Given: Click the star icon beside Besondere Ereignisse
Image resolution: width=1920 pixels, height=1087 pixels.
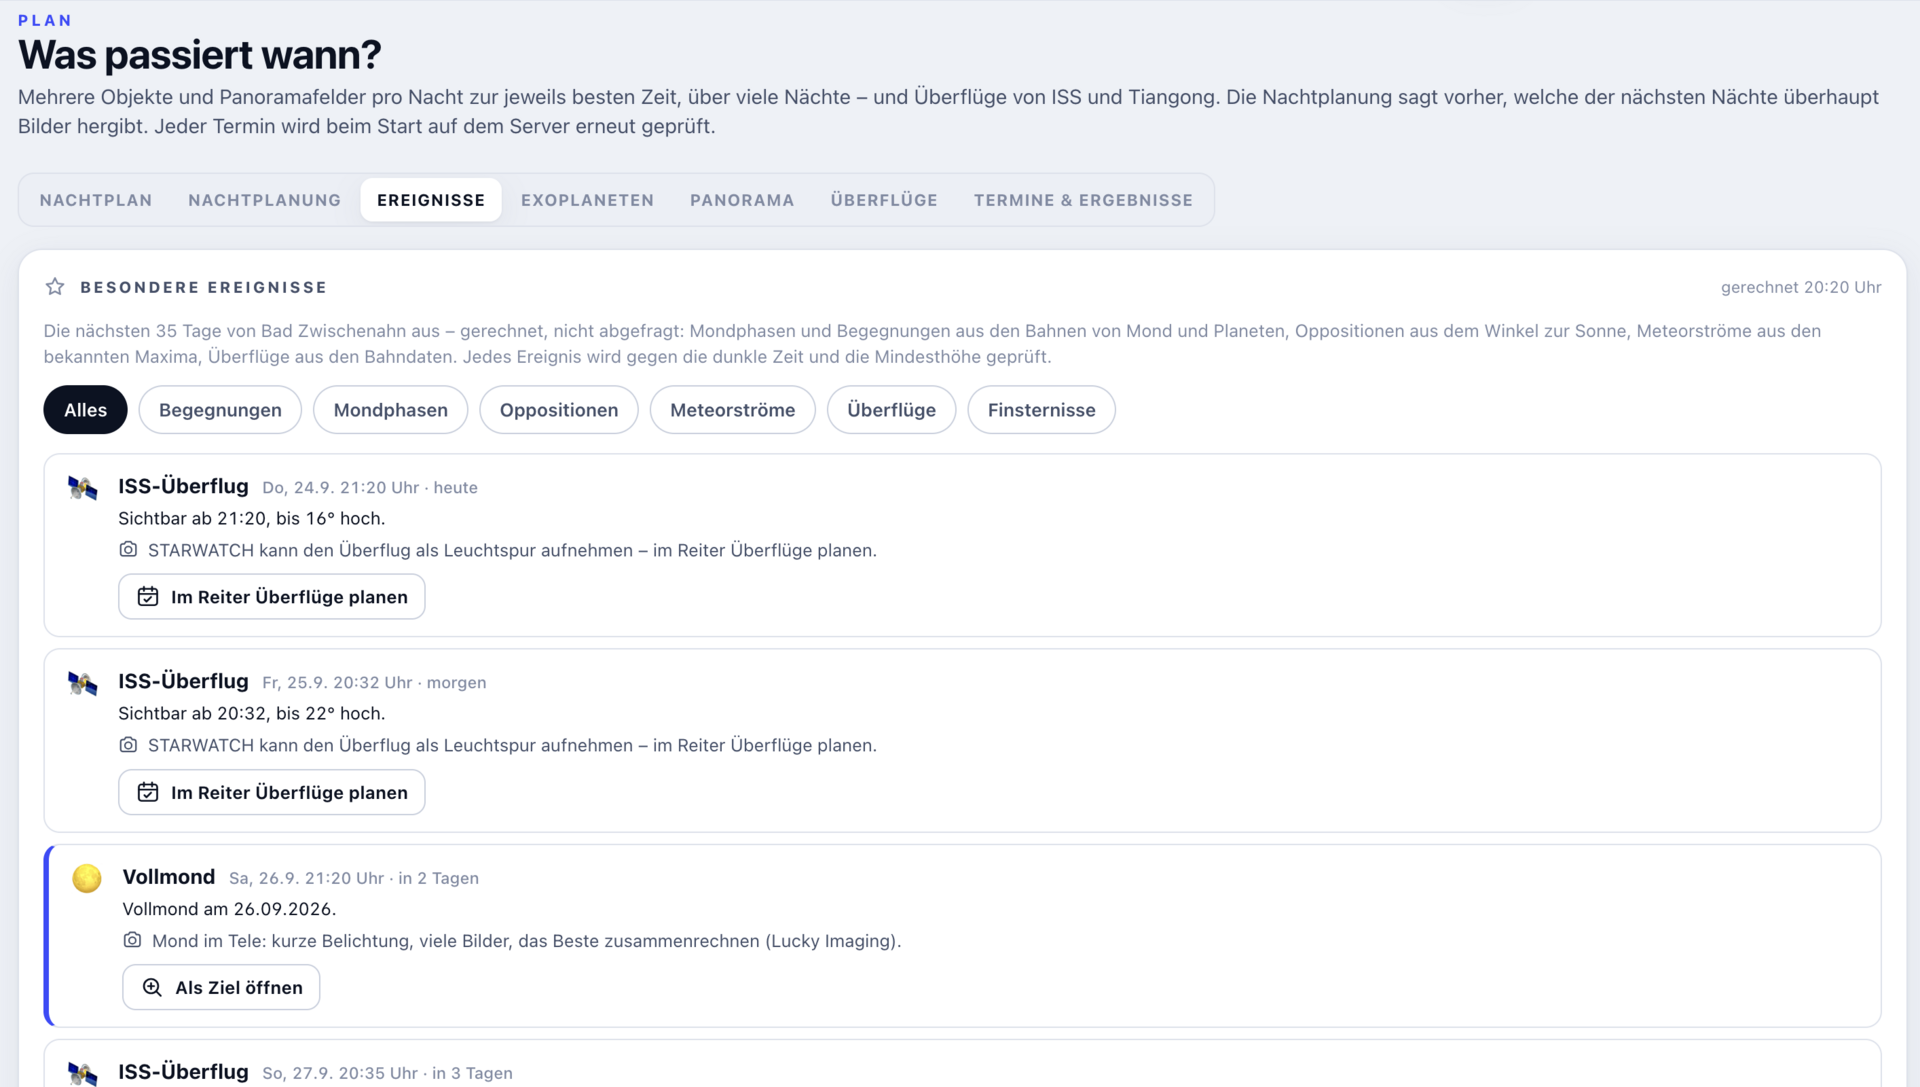Looking at the screenshot, I should [x=55, y=288].
